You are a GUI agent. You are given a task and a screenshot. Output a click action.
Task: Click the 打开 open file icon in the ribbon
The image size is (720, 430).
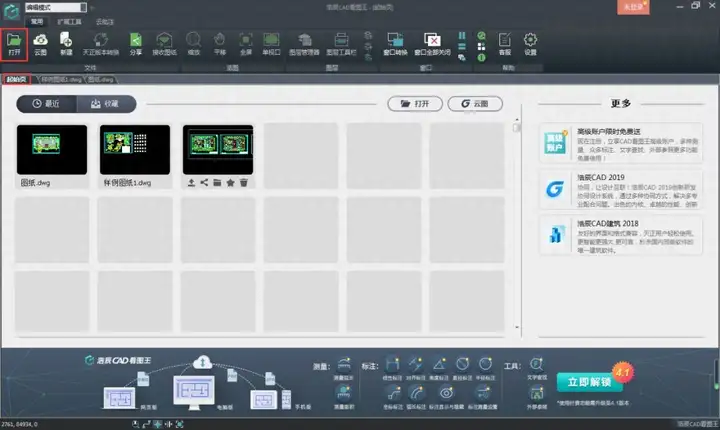[x=14, y=44]
